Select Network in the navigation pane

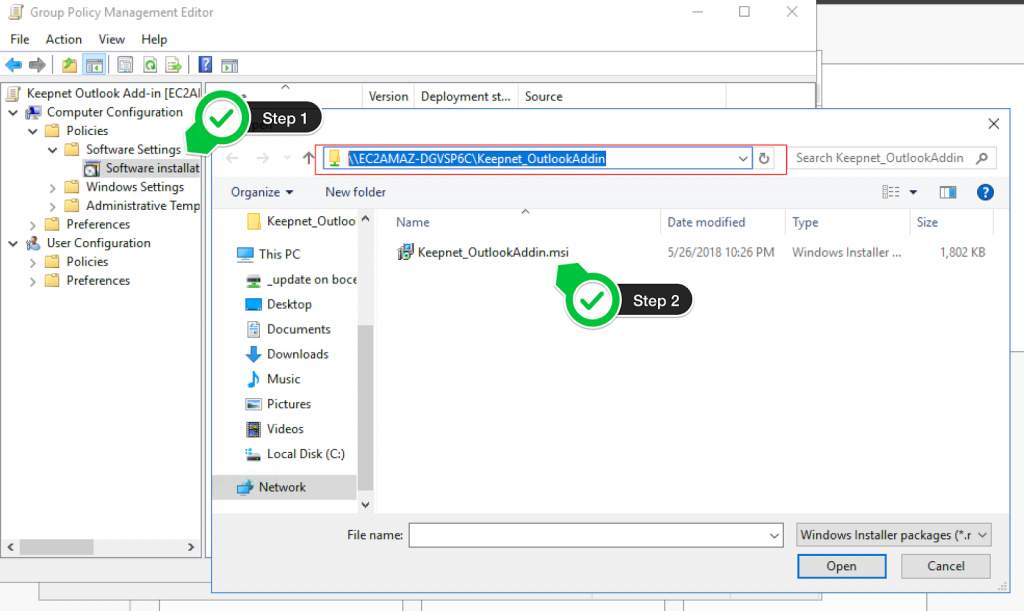click(x=282, y=487)
